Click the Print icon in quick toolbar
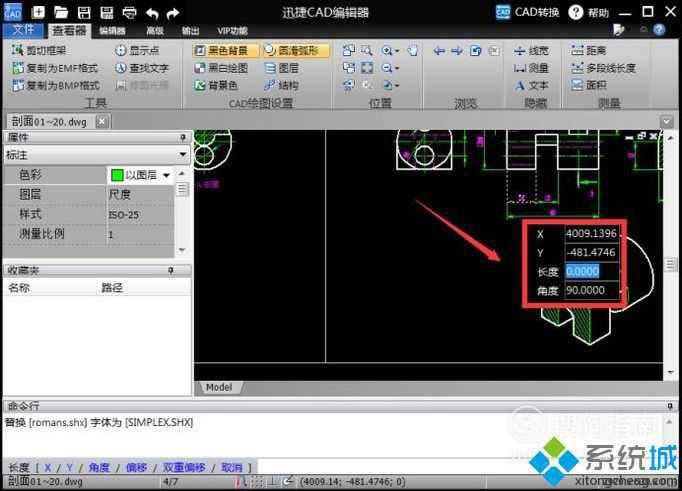 [x=129, y=13]
